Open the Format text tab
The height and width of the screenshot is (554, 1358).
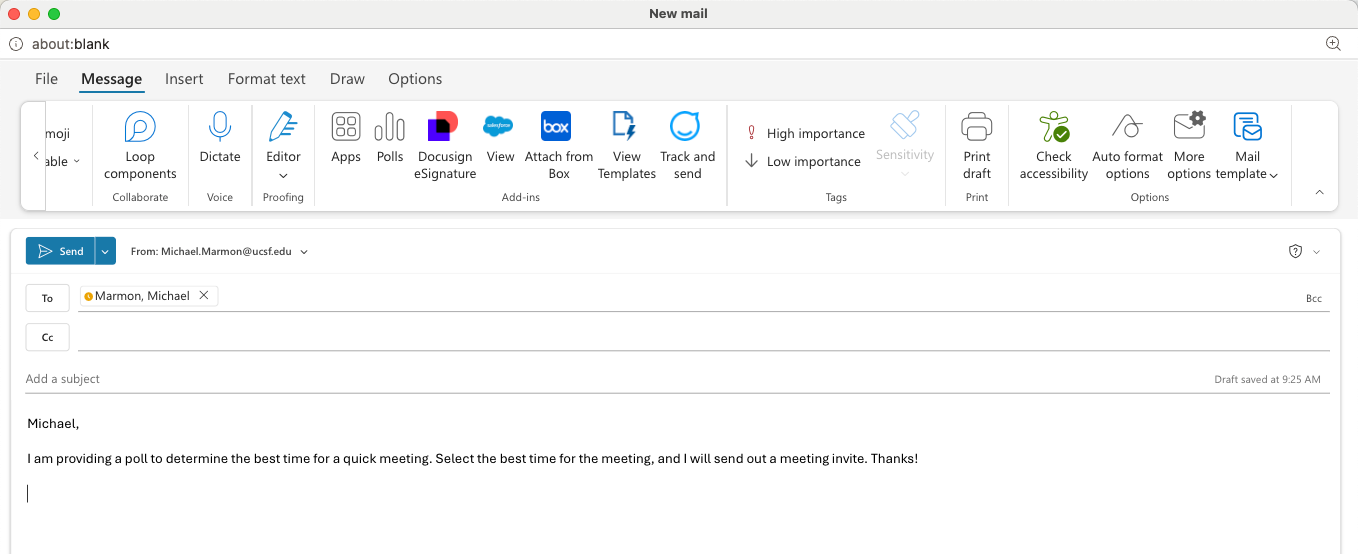click(267, 79)
